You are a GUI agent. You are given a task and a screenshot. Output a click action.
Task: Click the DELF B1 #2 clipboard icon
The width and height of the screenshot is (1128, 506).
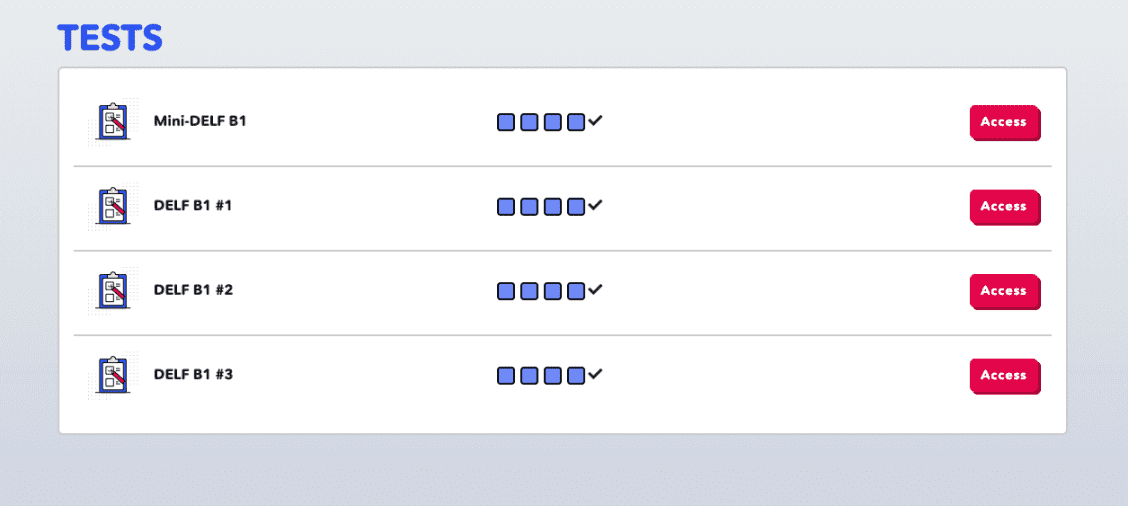(x=113, y=290)
